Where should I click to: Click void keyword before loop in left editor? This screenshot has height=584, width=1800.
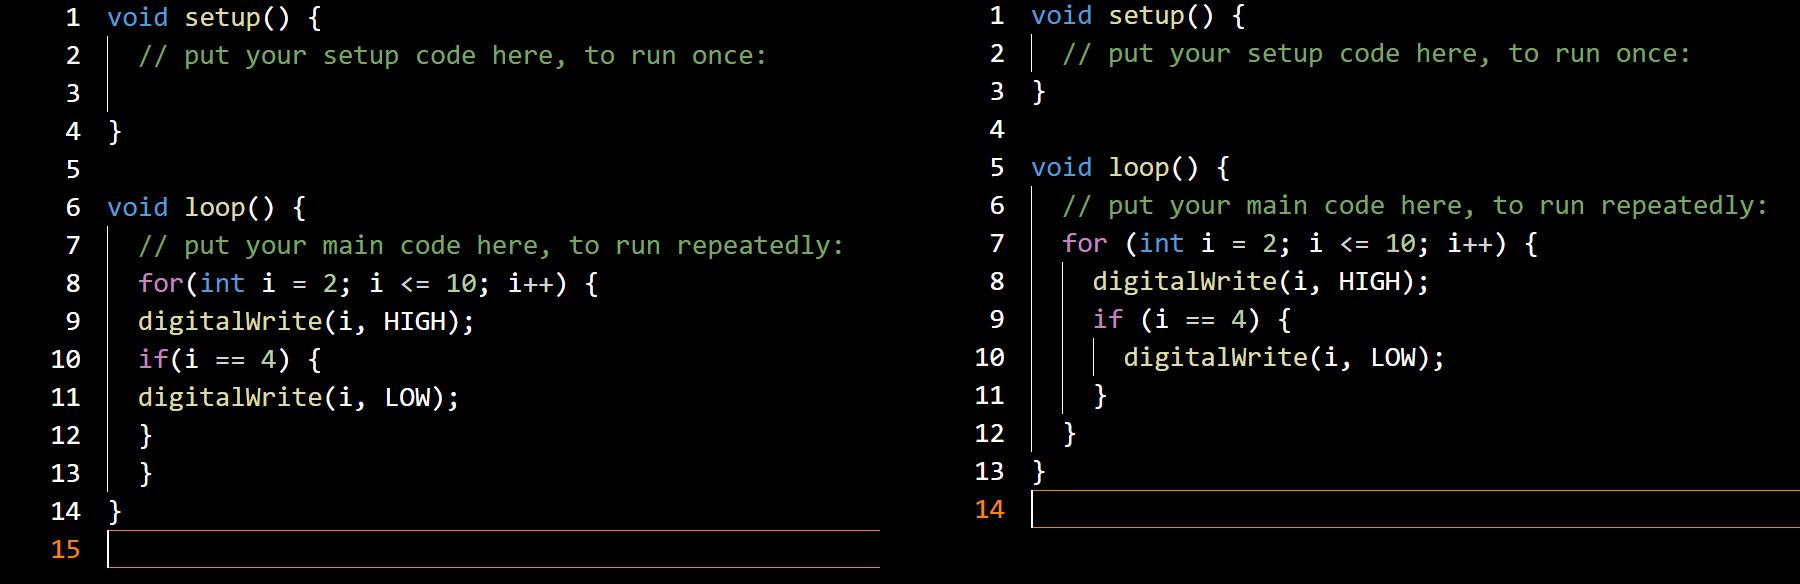[137, 207]
